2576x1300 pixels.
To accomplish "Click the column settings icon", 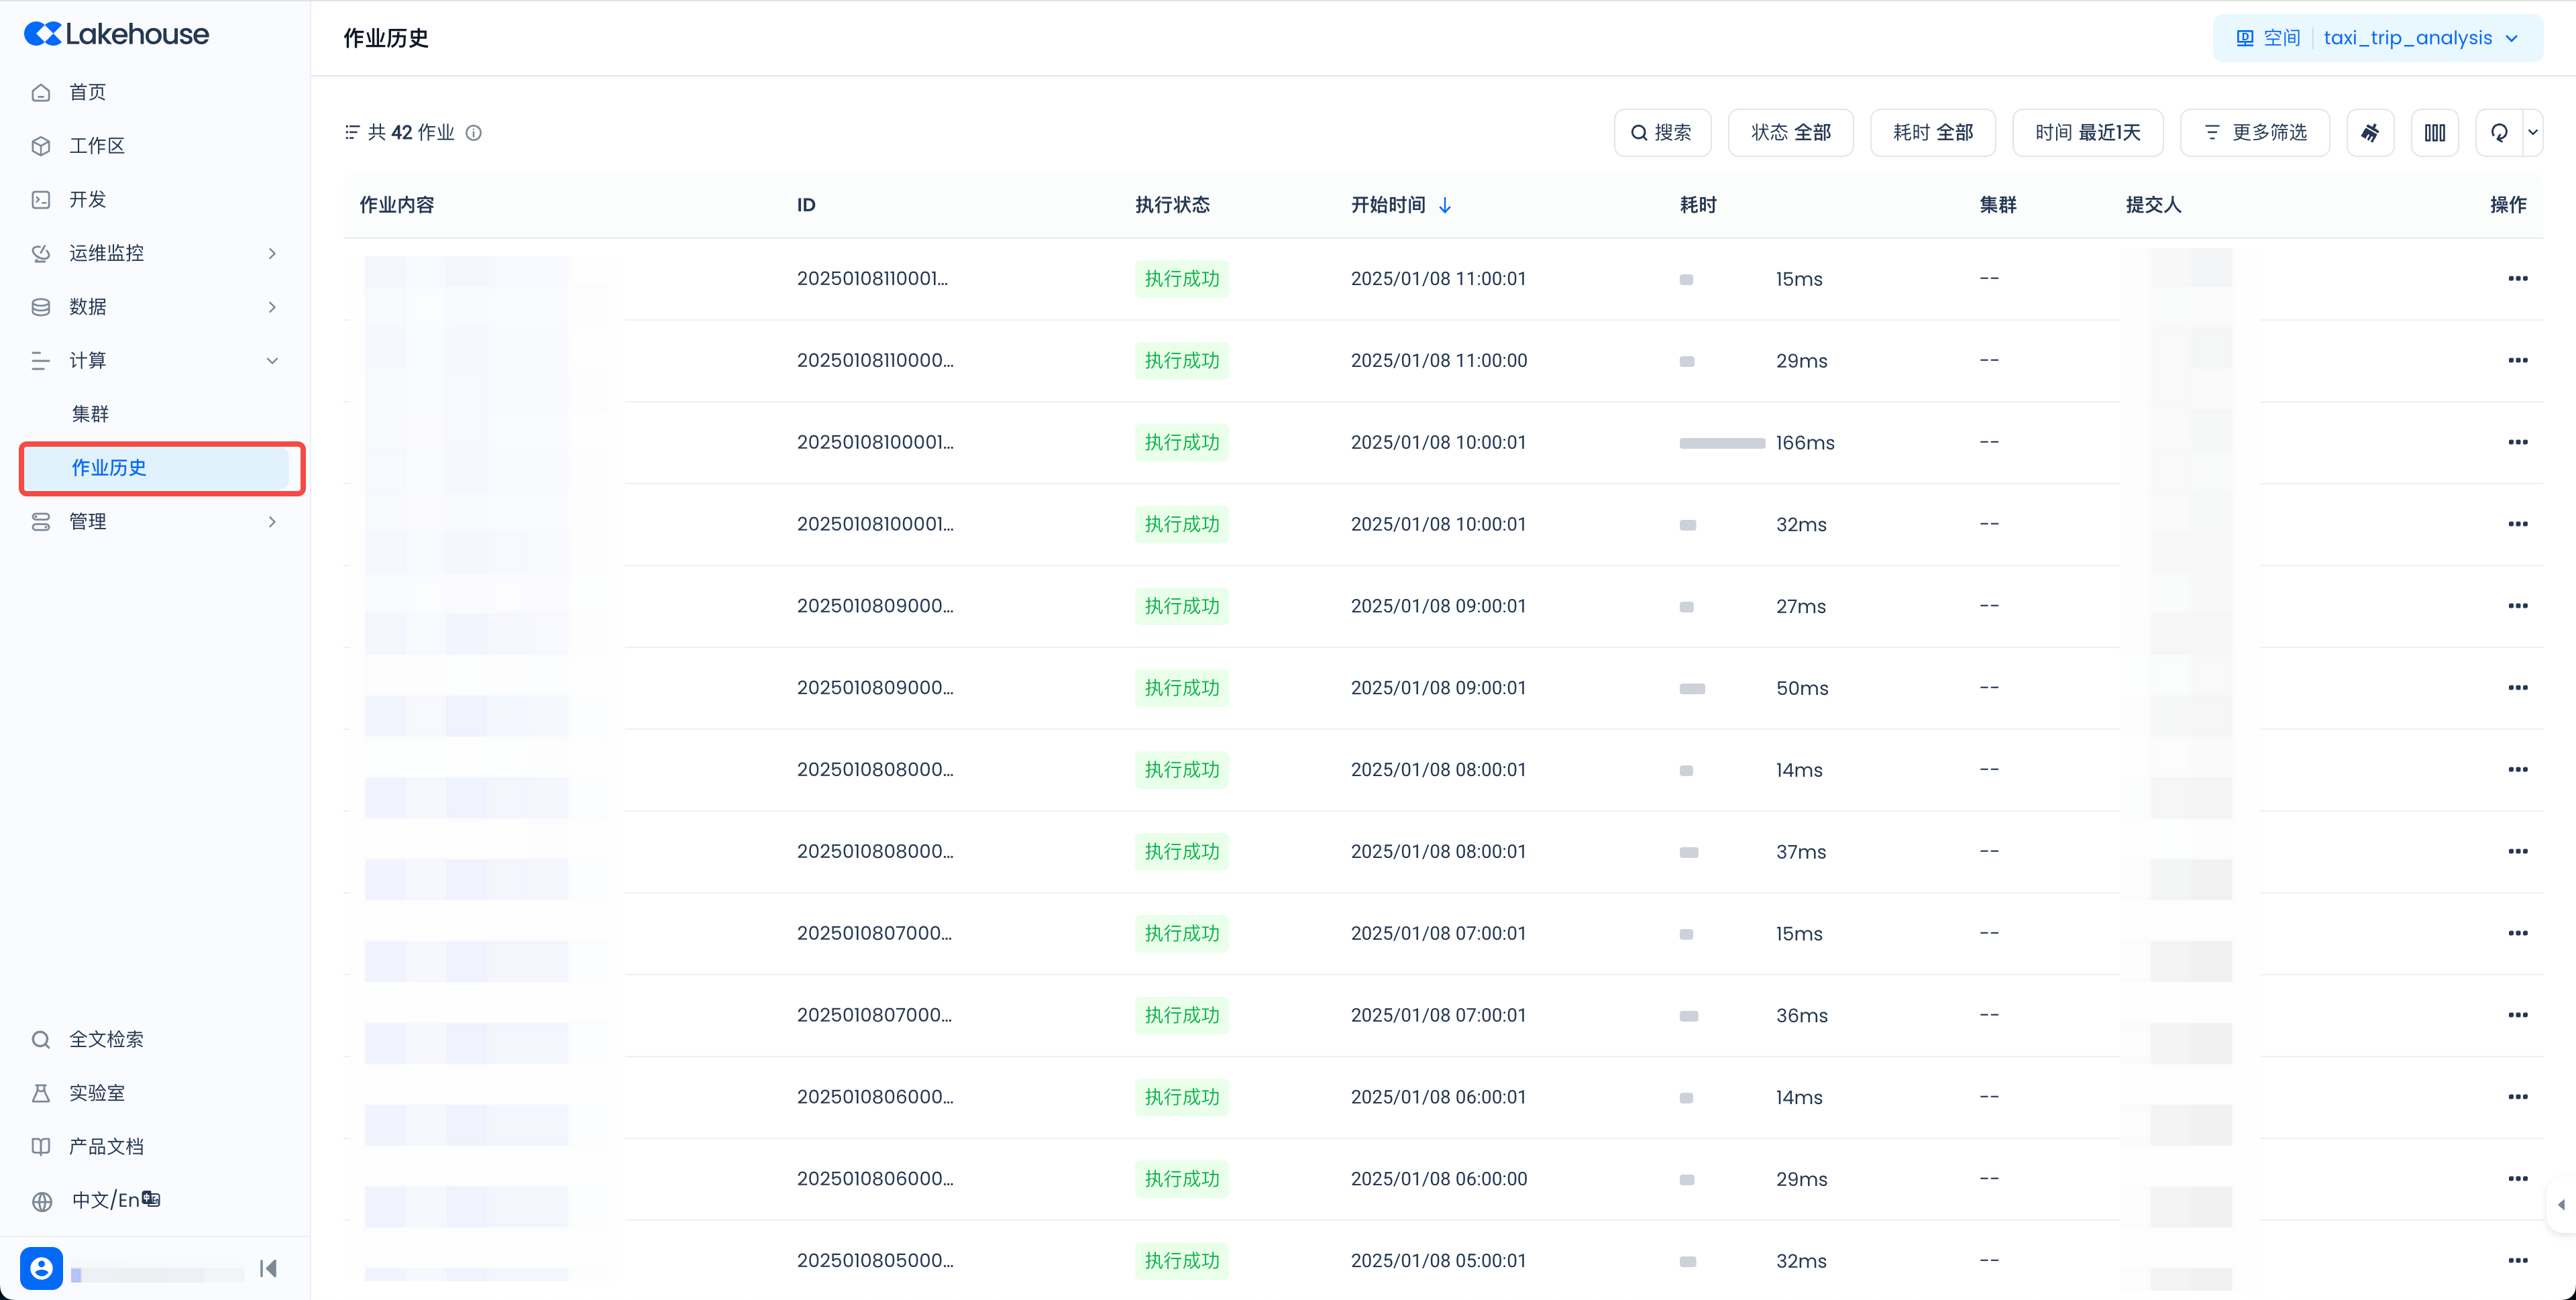I will tap(2434, 133).
